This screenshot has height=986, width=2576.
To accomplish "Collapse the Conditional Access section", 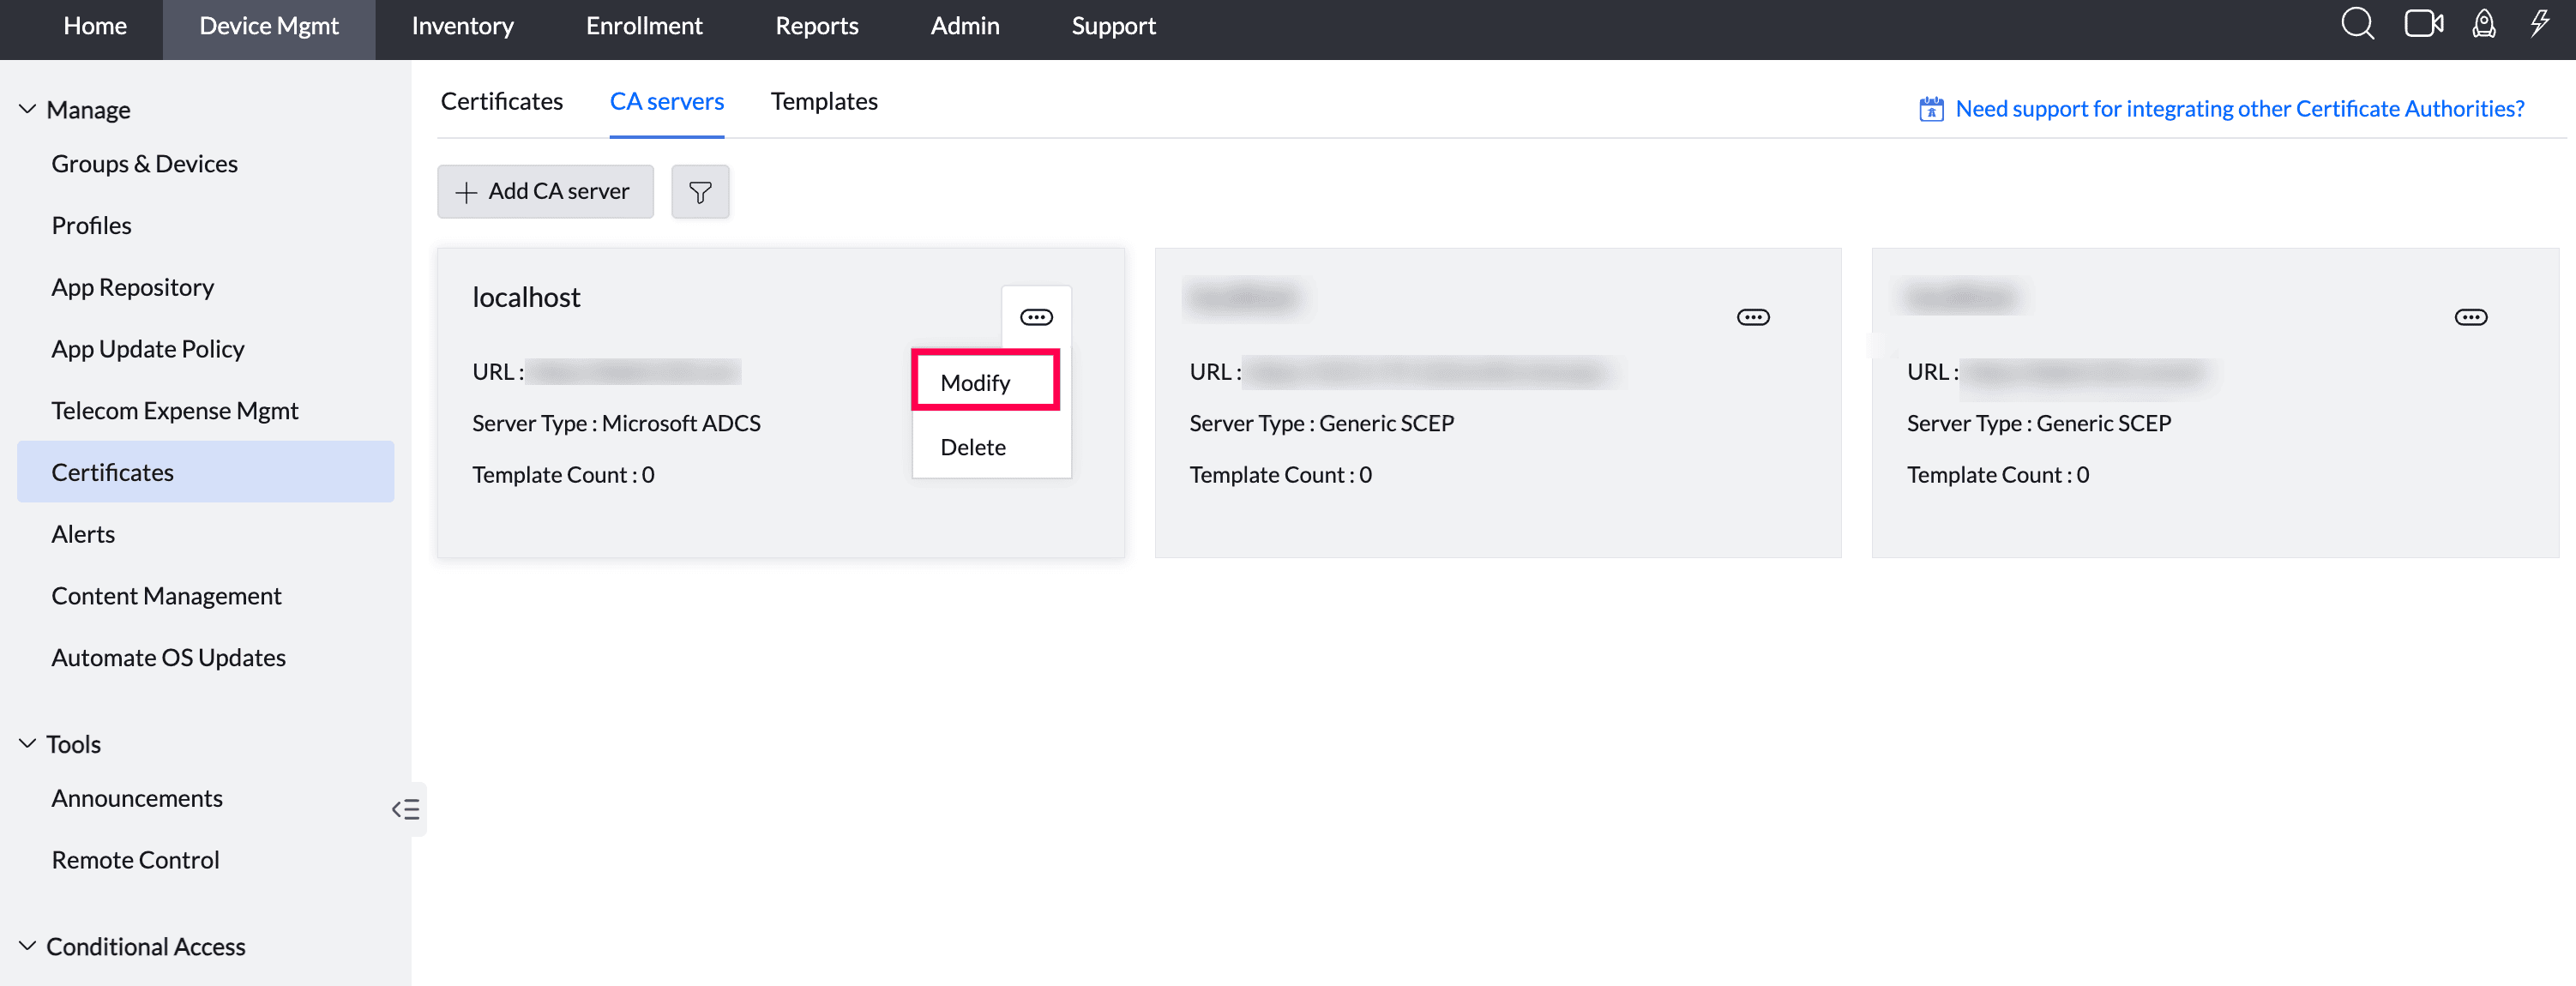I will [x=28, y=946].
